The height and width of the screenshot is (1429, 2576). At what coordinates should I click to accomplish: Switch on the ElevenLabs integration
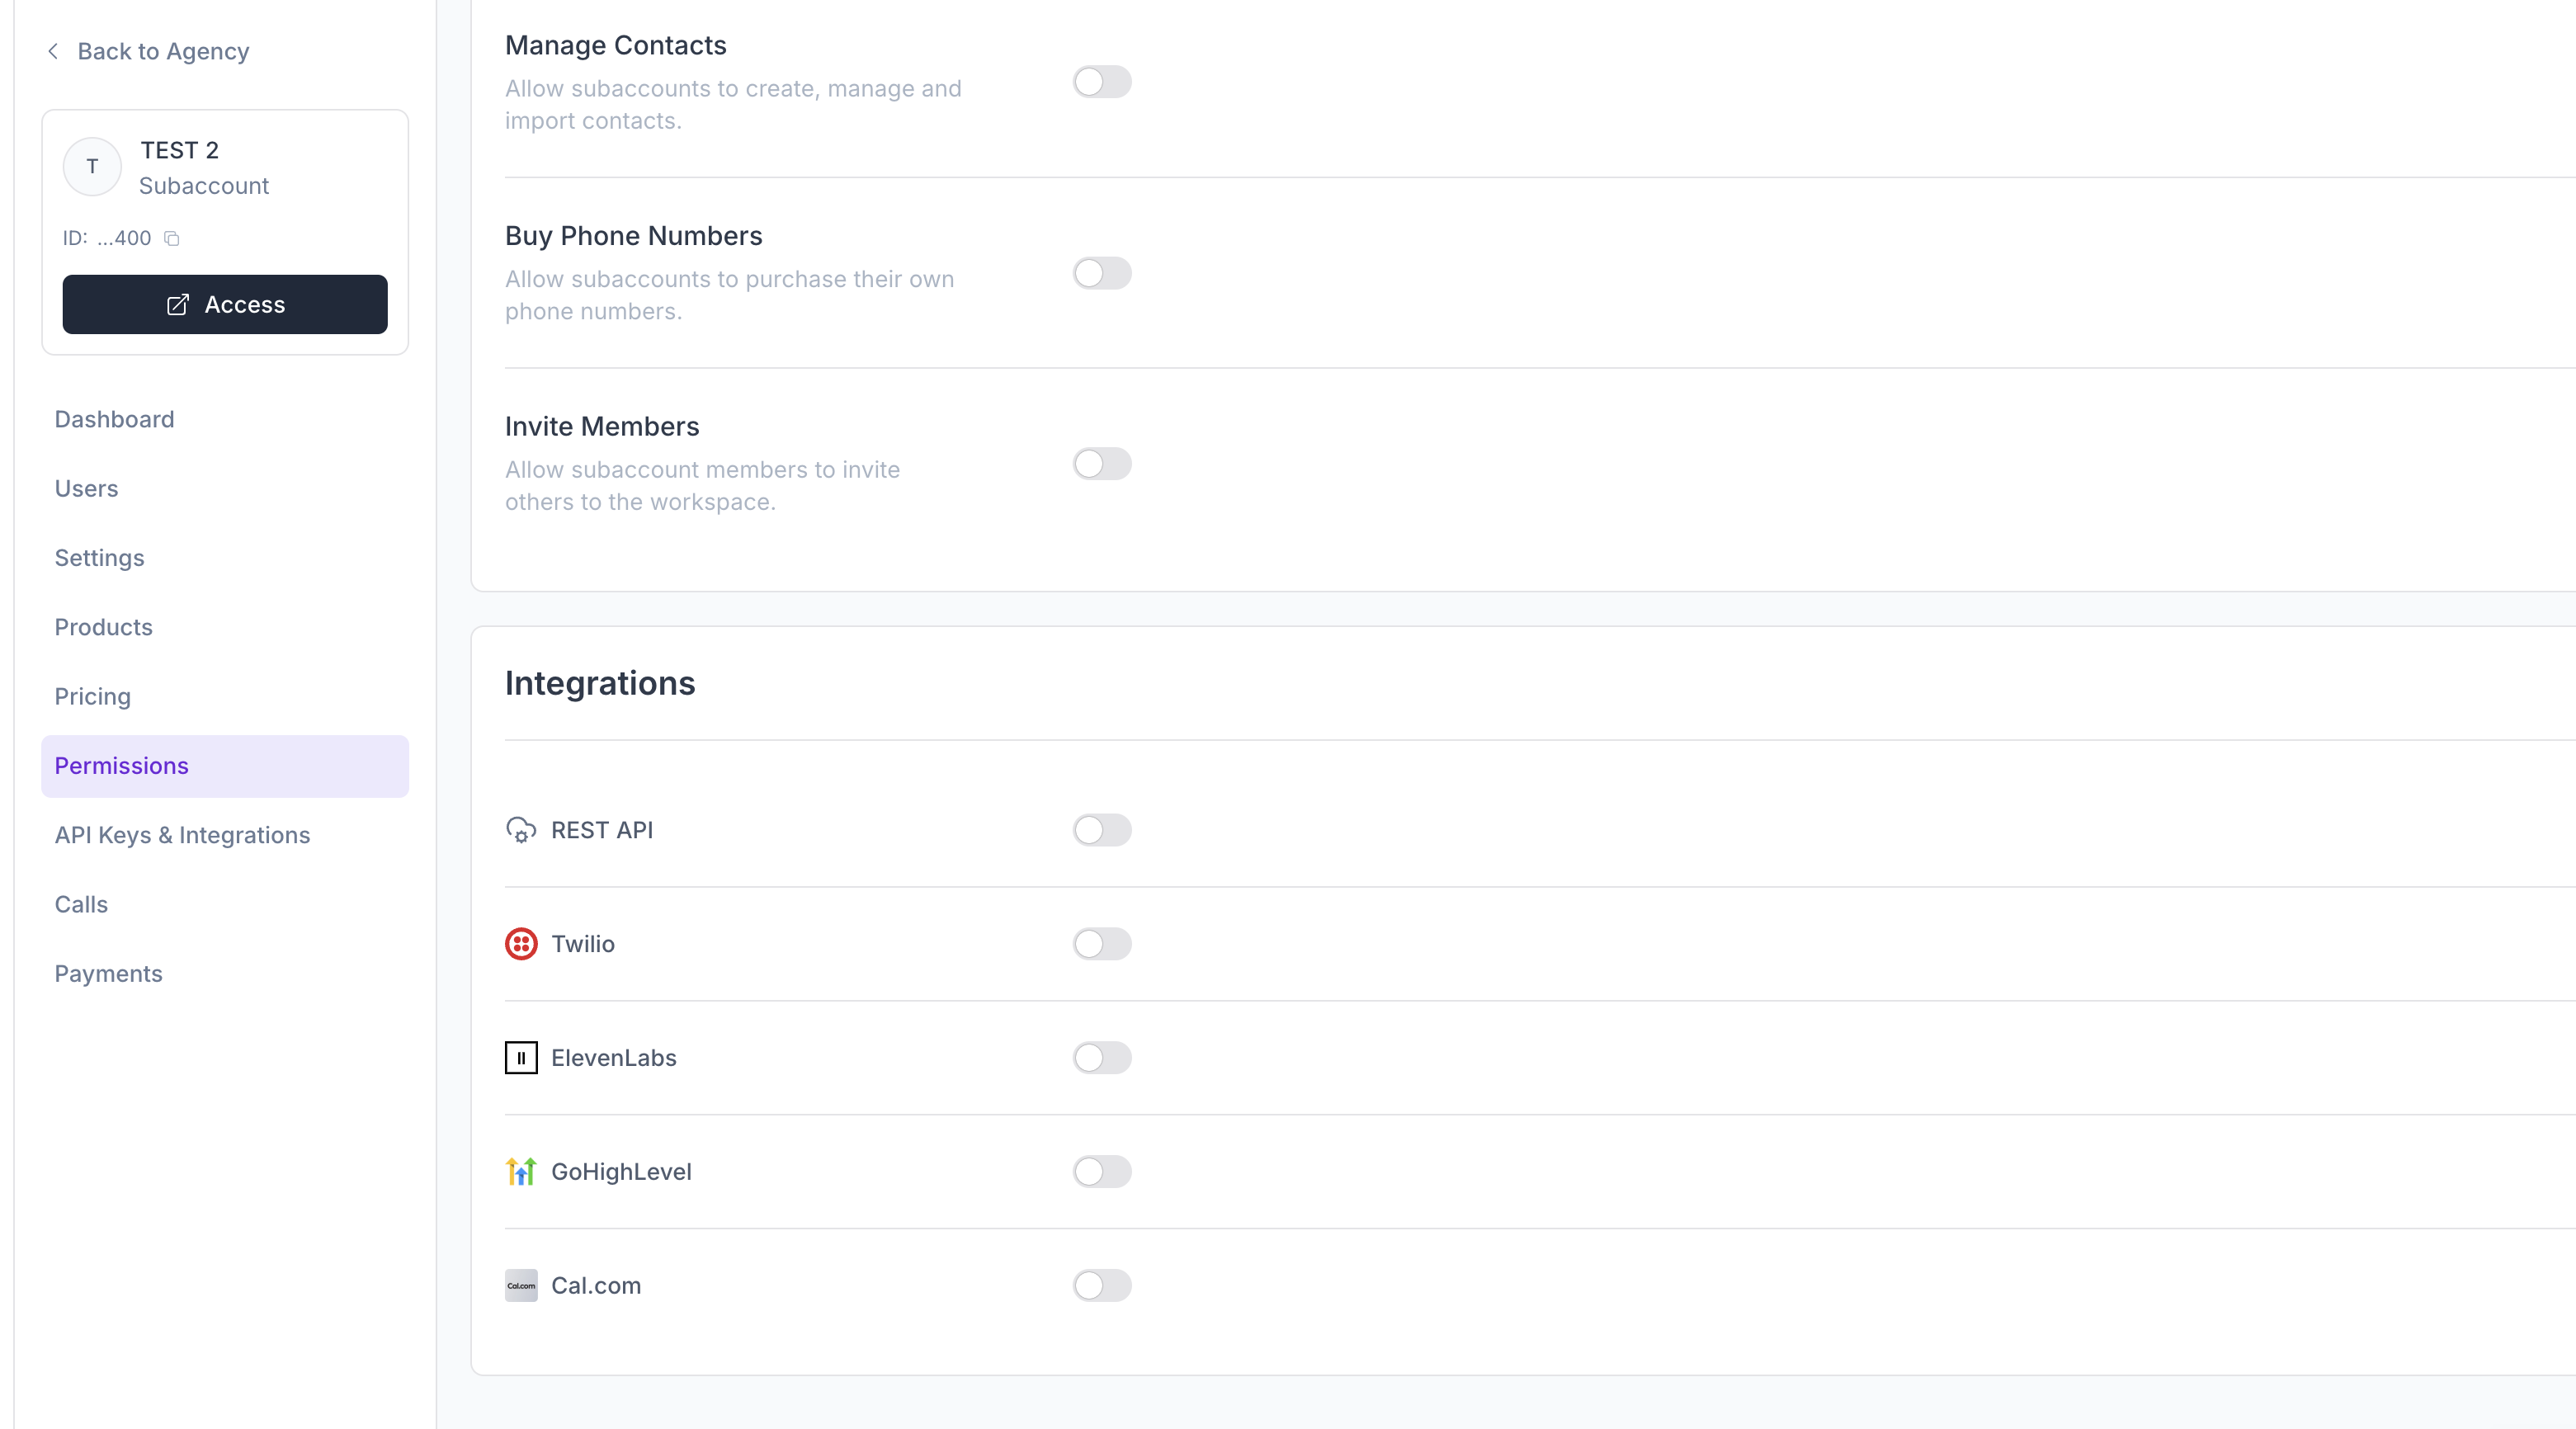click(x=1102, y=1058)
